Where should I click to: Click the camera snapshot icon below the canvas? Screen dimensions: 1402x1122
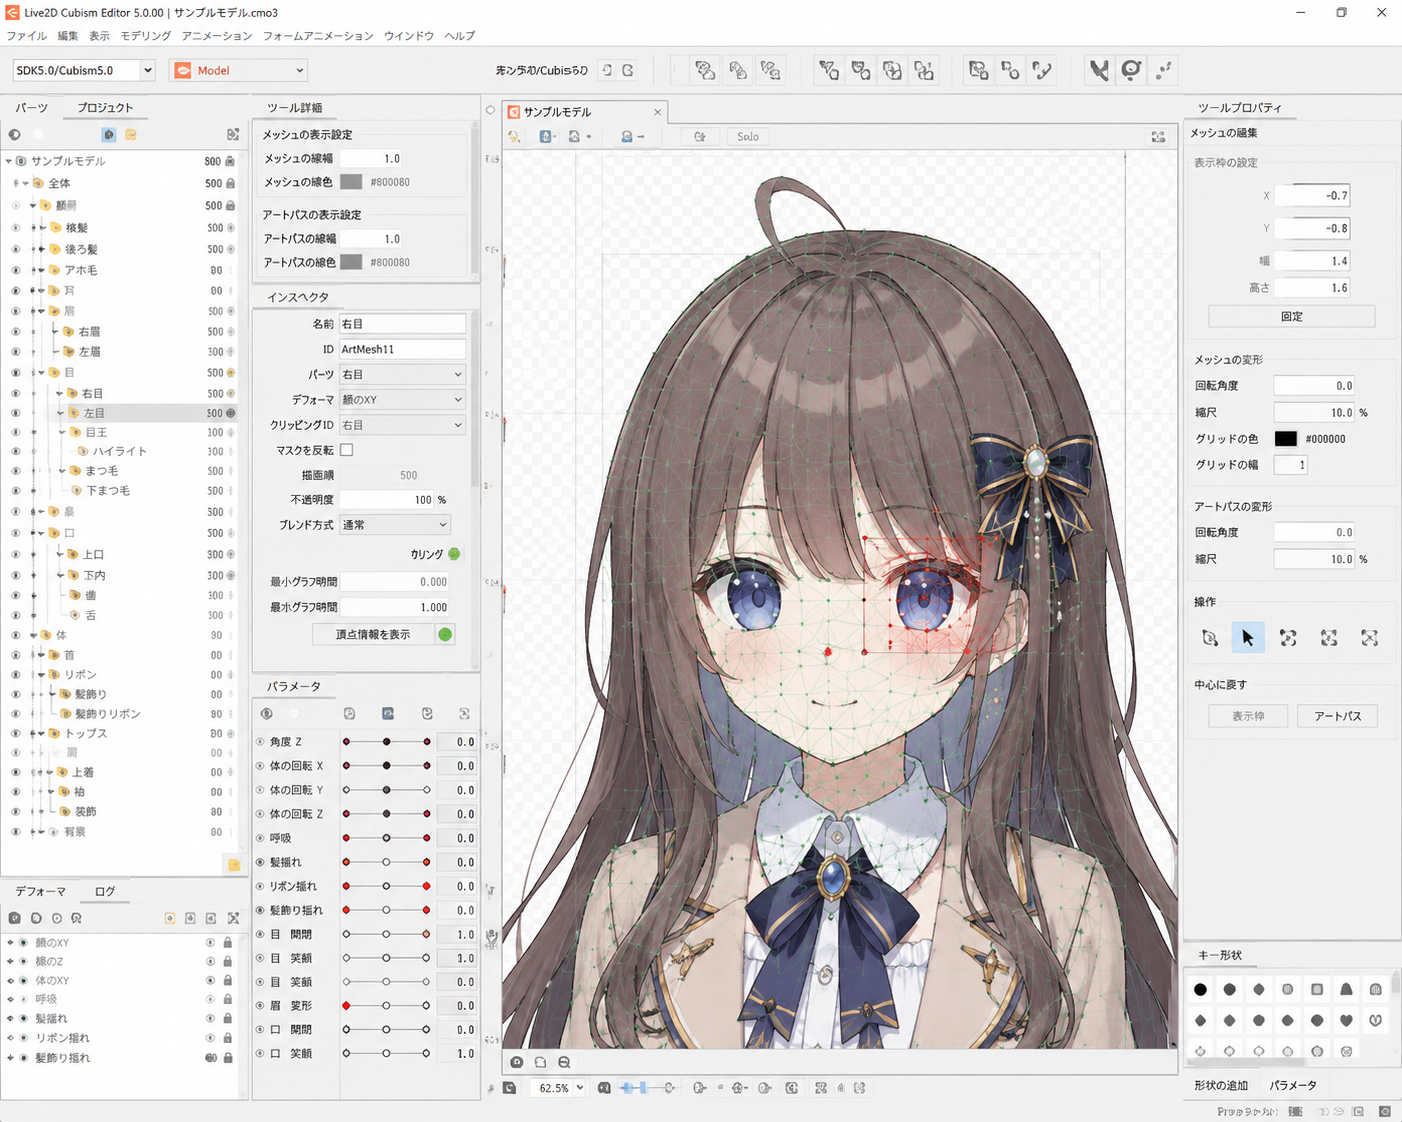point(516,1062)
